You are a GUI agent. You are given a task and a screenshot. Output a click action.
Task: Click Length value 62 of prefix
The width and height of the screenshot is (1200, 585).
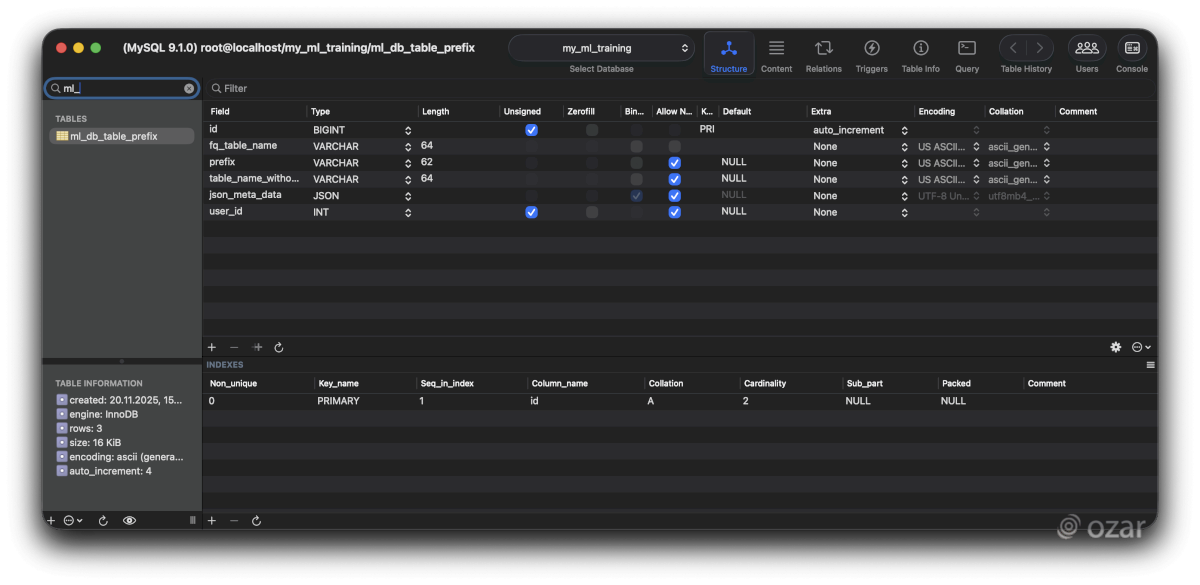[427, 162]
